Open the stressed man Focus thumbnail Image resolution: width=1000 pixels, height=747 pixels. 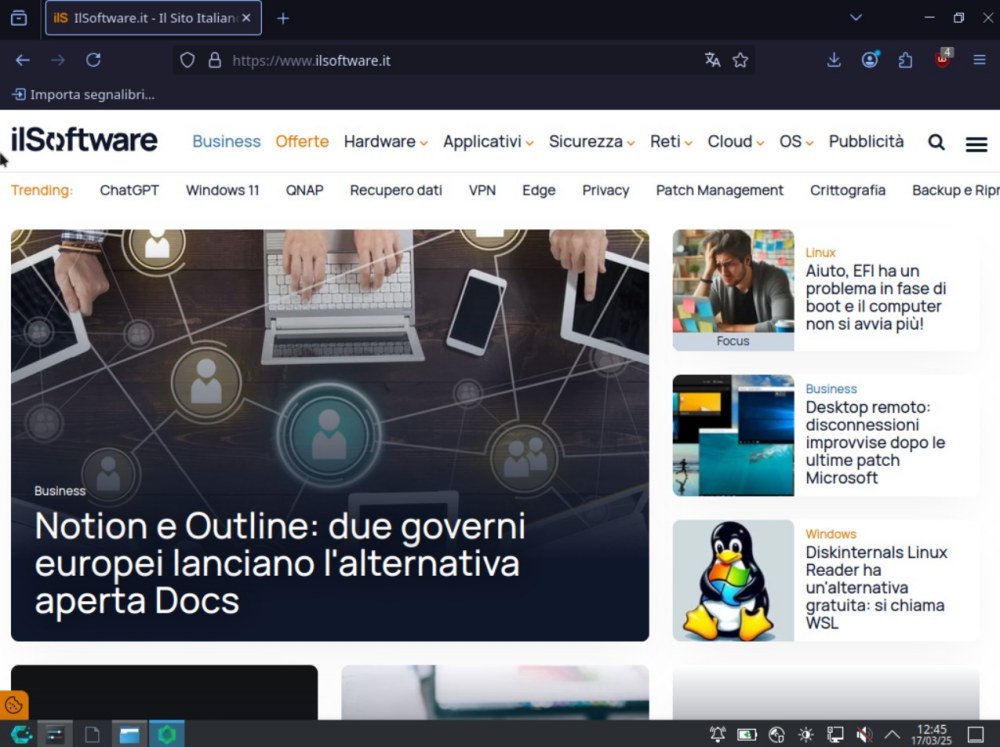click(x=733, y=290)
